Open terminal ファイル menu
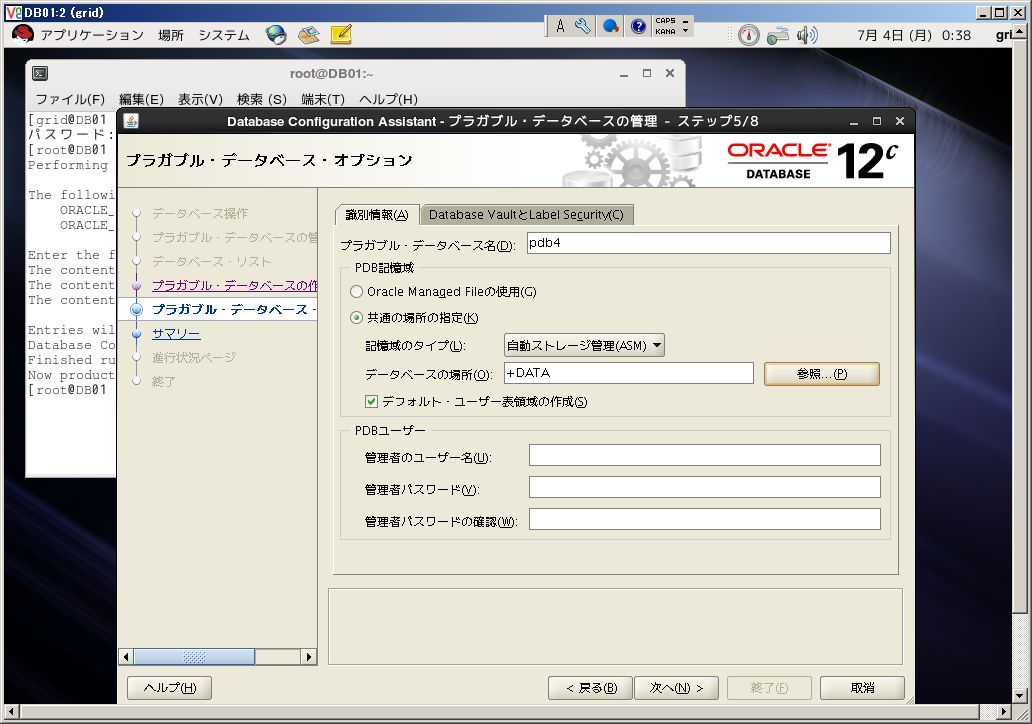Screen dimensions: 1032x724 tap(70, 99)
